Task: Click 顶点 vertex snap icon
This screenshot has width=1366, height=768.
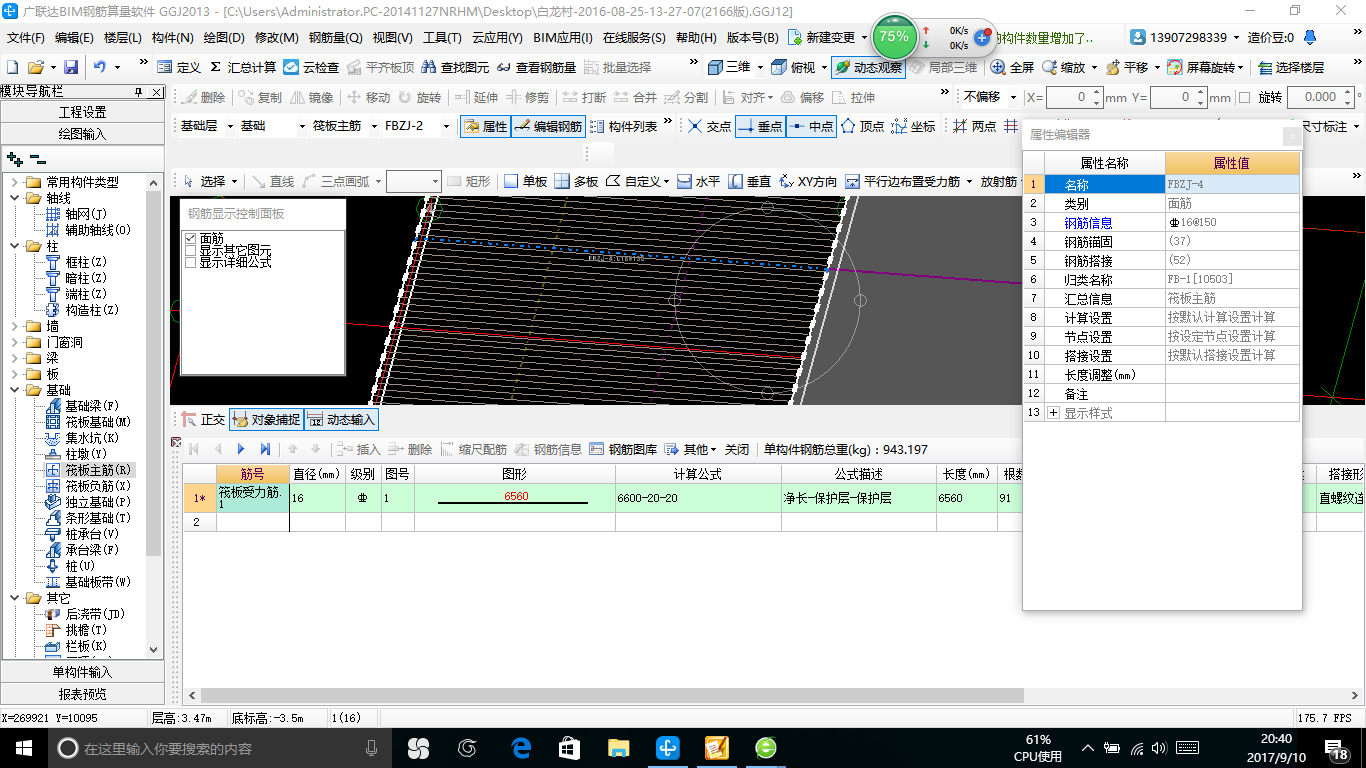Action: tap(862, 126)
